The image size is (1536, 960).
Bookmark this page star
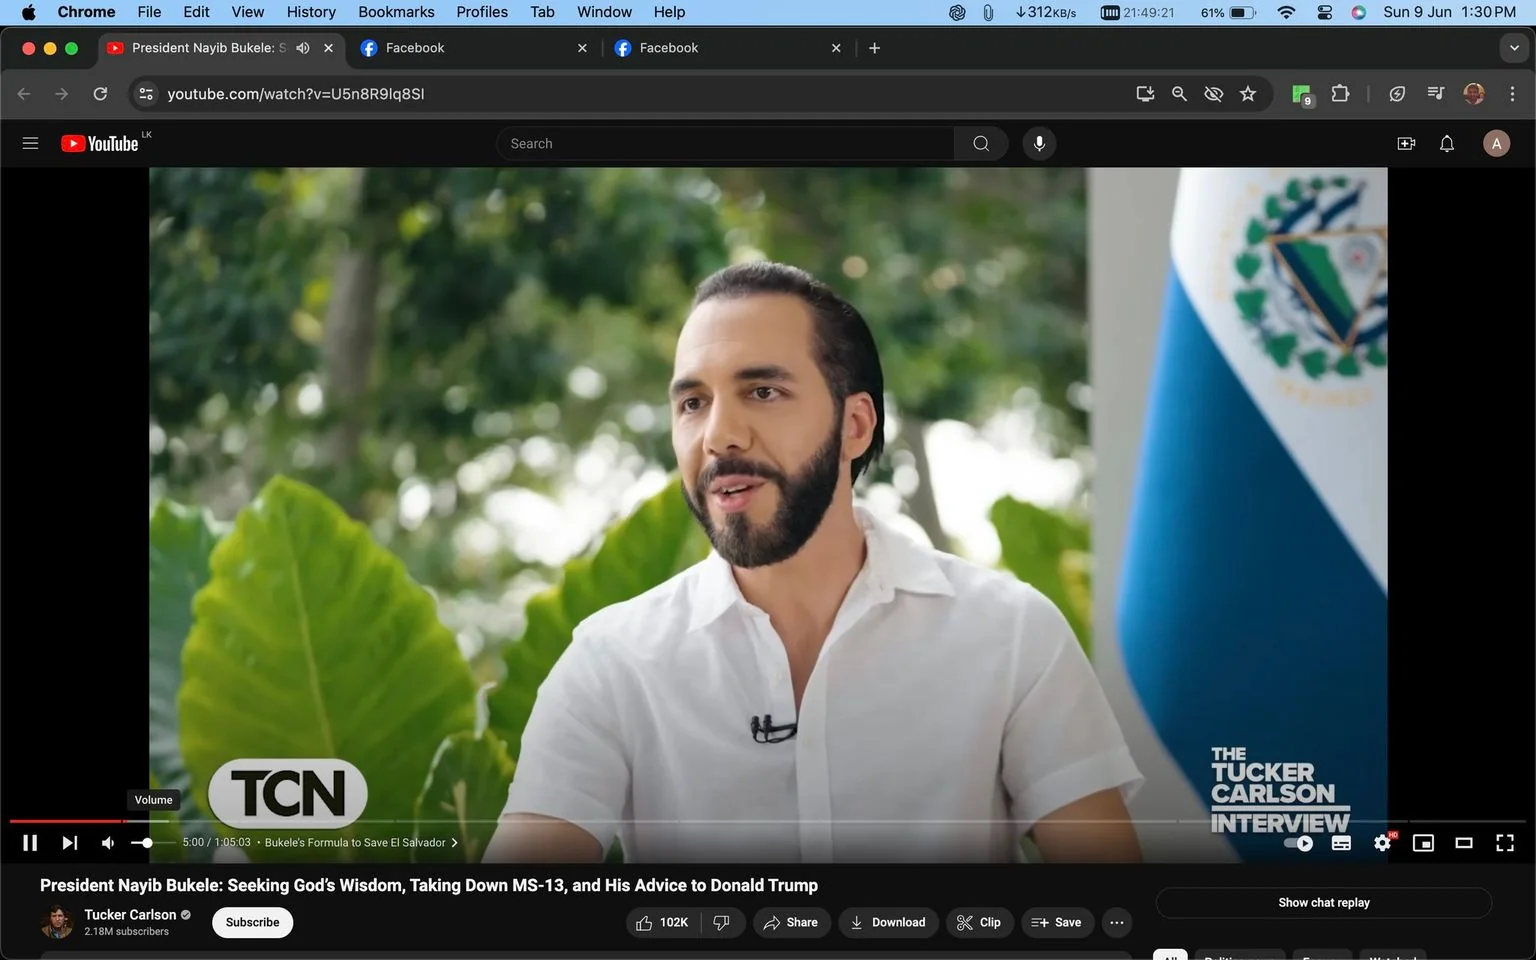[x=1248, y=93]
